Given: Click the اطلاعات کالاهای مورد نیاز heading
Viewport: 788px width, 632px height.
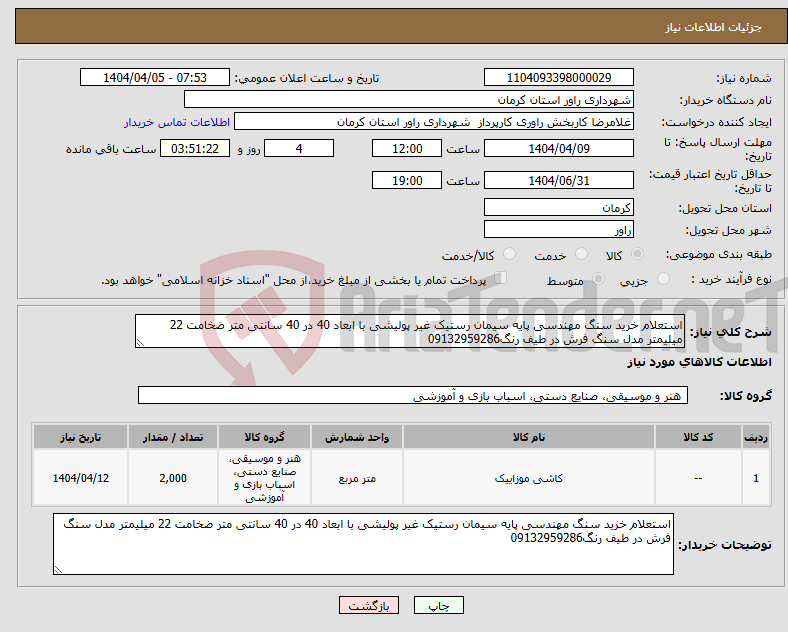Looking at the screenshot, I should point(699,362).
